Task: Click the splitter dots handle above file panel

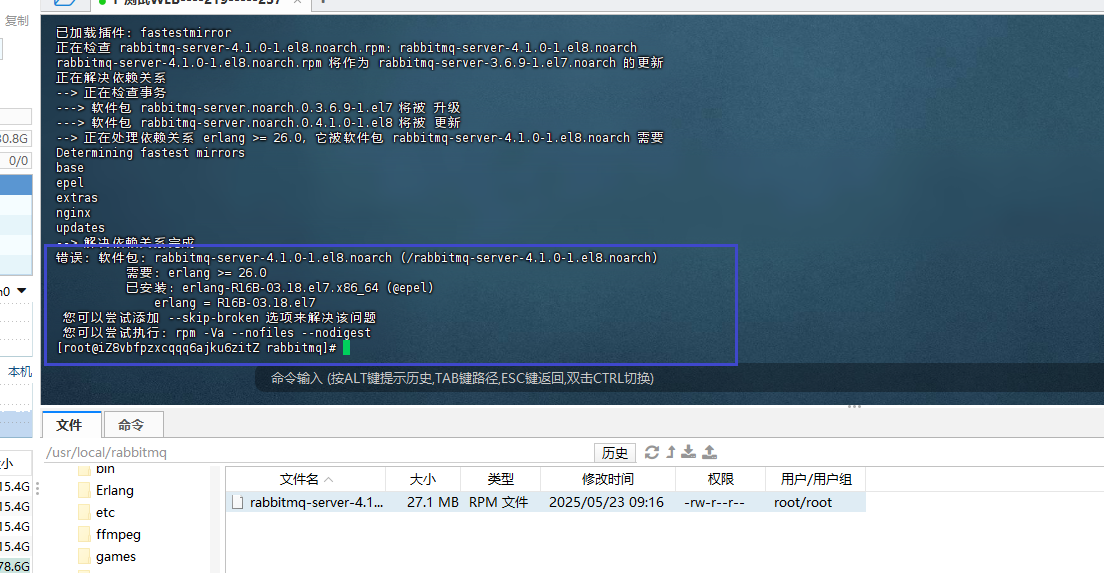Action: tap(854, 407)
